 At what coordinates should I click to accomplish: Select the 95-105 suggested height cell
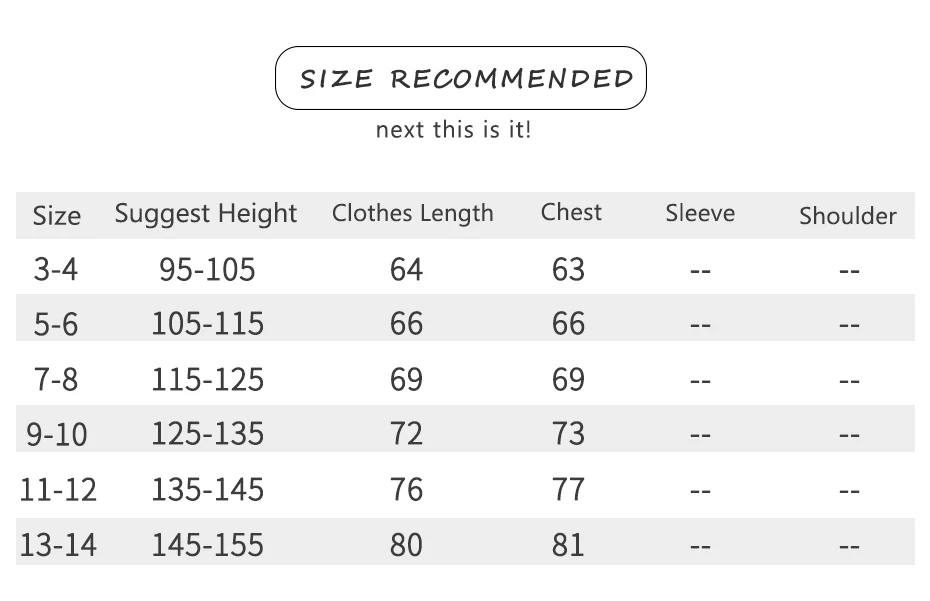coord(207,269)
